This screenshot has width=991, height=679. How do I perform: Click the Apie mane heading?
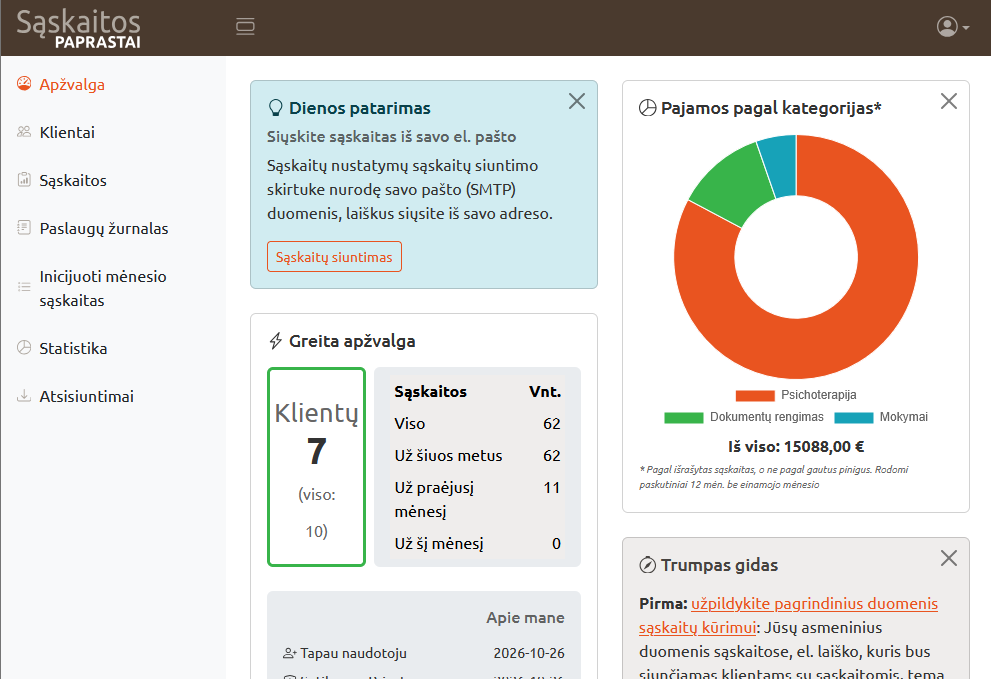click(x=525, y=618)
